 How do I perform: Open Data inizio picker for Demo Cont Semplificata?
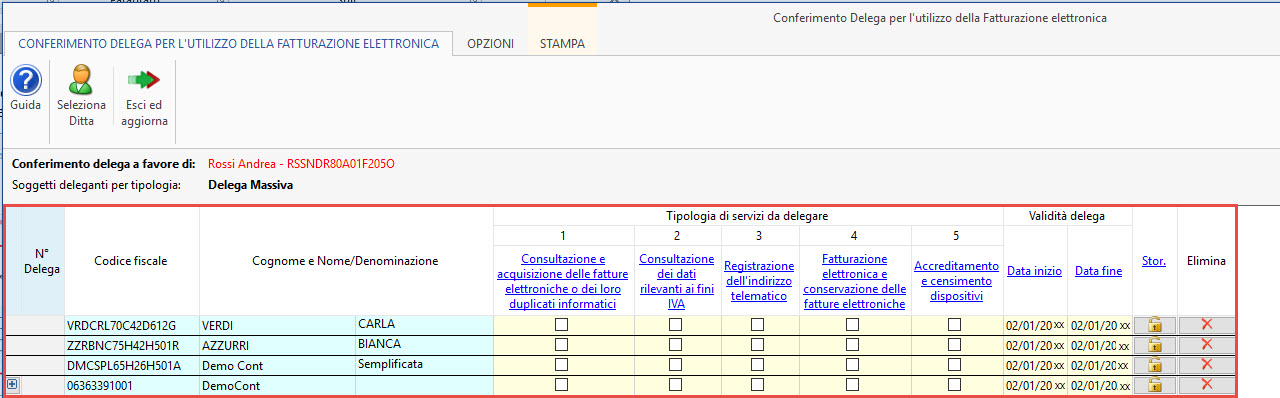tap(1035, 365)
